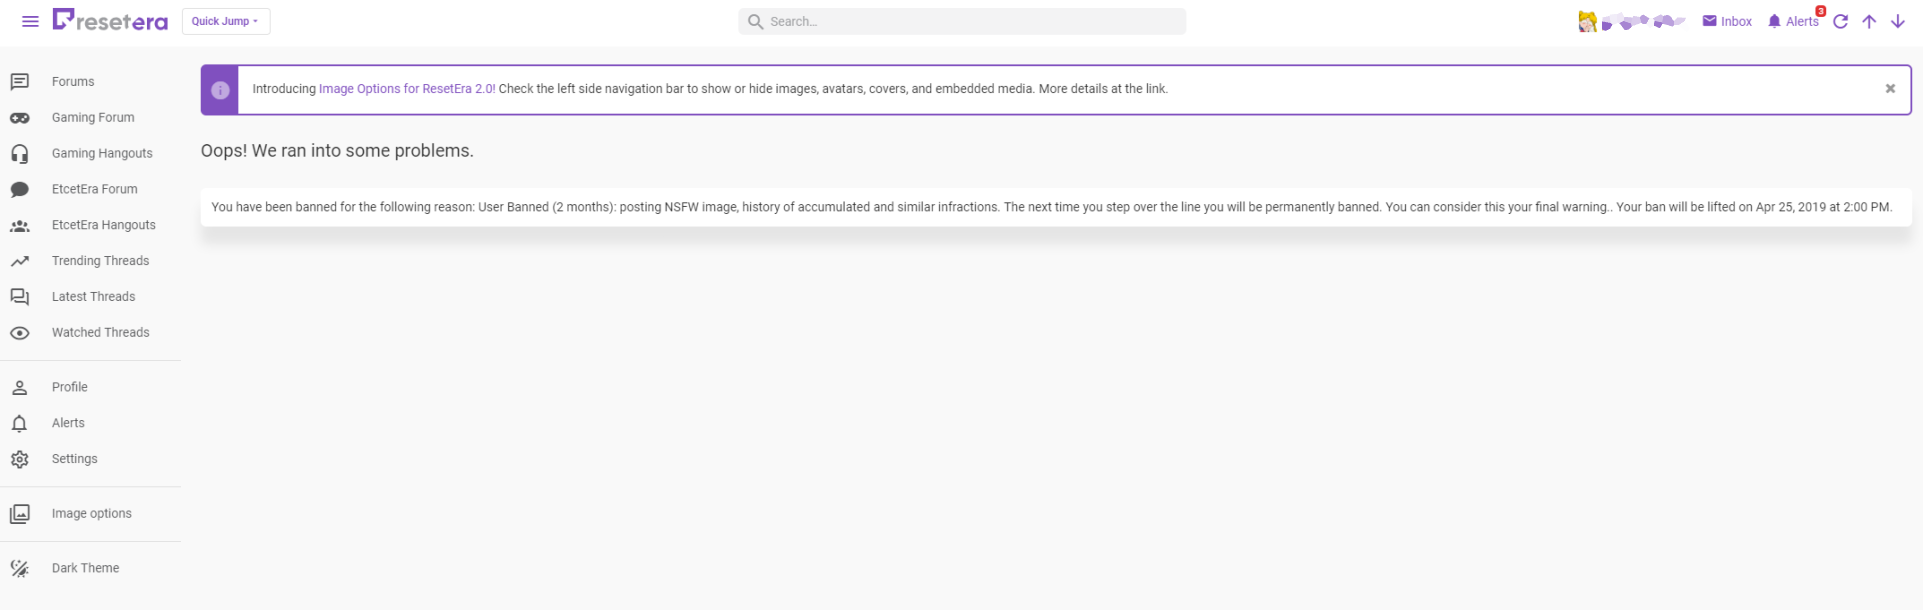Image resolution: width=1923 pixels, height=610 pixels.
Task: Click the Settings gear icon
Action: pyautogui.click(x=20, y=460)
